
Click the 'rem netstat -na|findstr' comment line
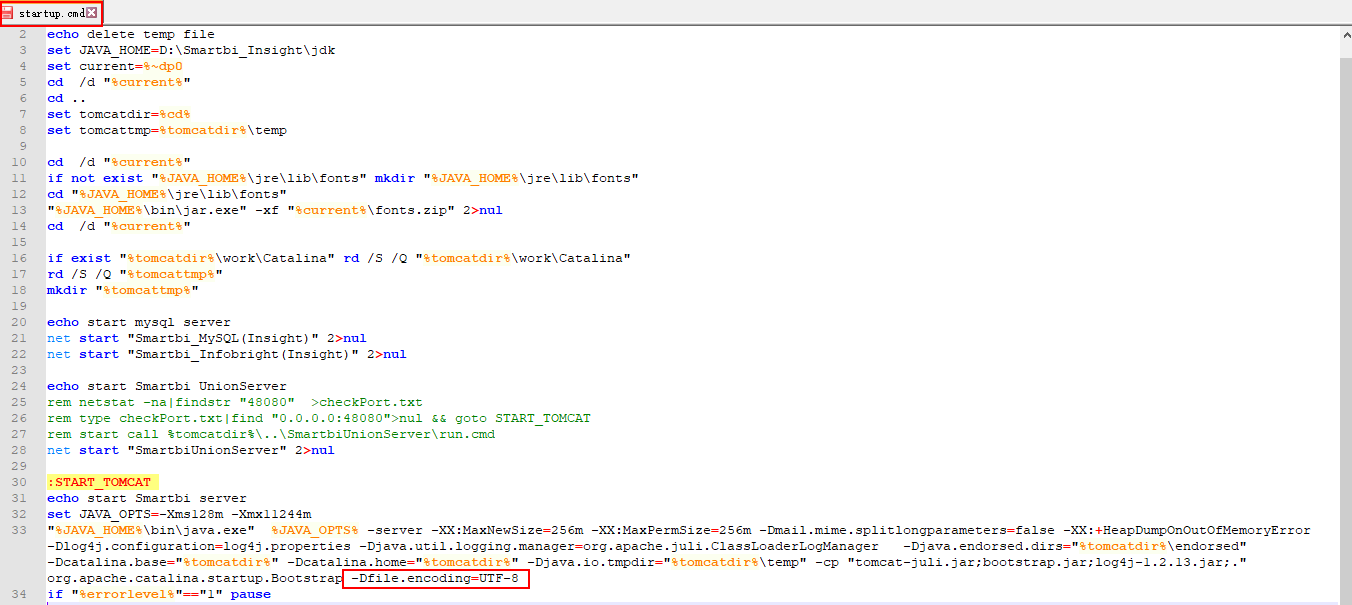coord(235,402)
